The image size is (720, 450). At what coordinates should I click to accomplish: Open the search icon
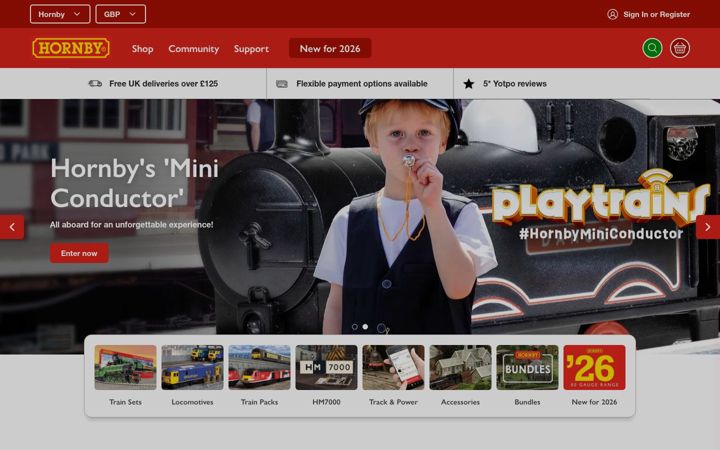[652, 48]
